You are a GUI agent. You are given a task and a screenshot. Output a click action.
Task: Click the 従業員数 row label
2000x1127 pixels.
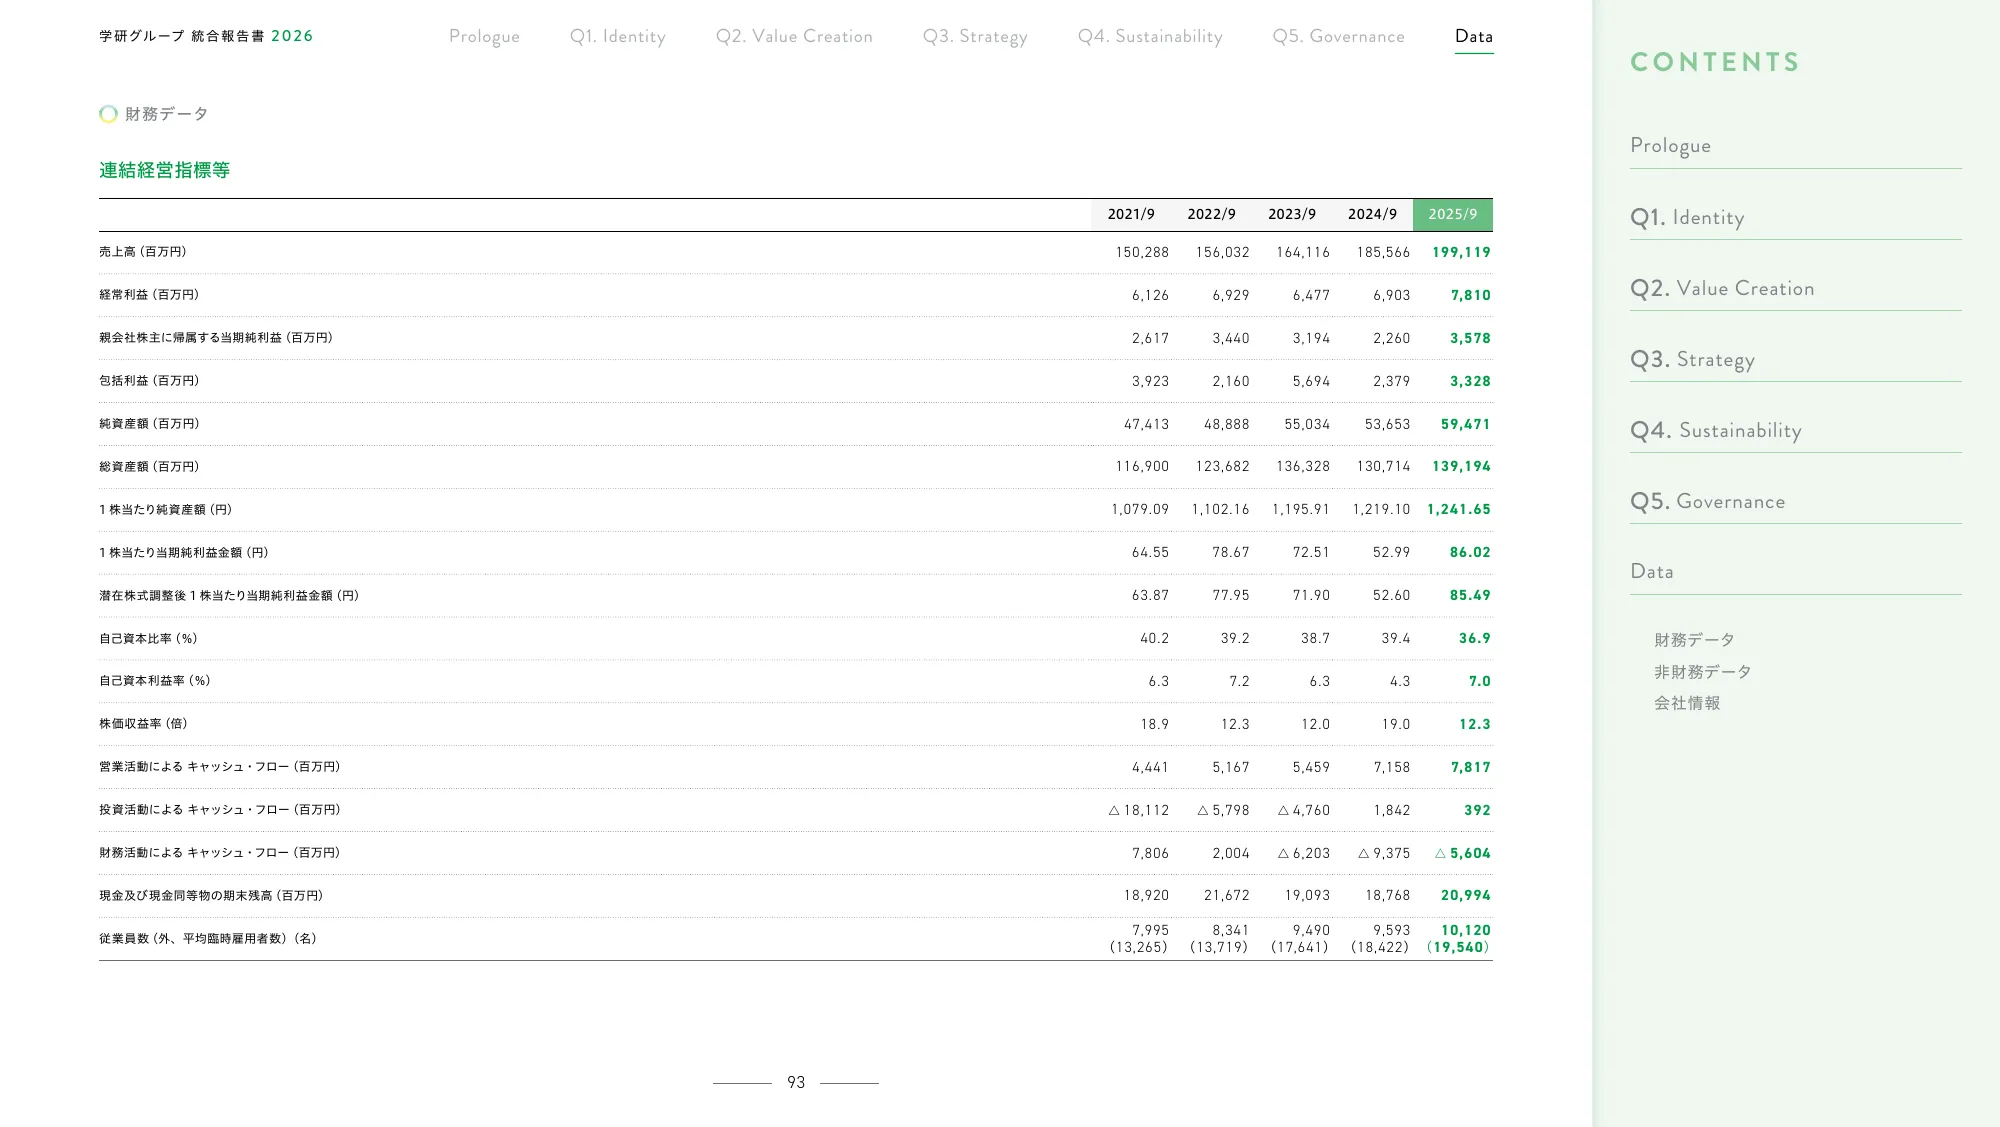[208, 939]
